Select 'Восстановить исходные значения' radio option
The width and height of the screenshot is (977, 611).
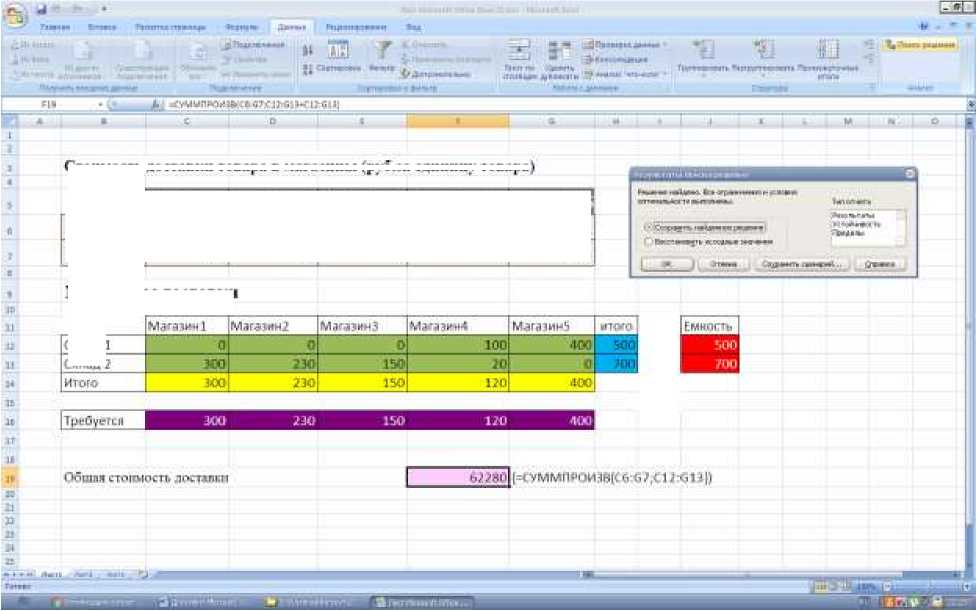pos(650,242)
